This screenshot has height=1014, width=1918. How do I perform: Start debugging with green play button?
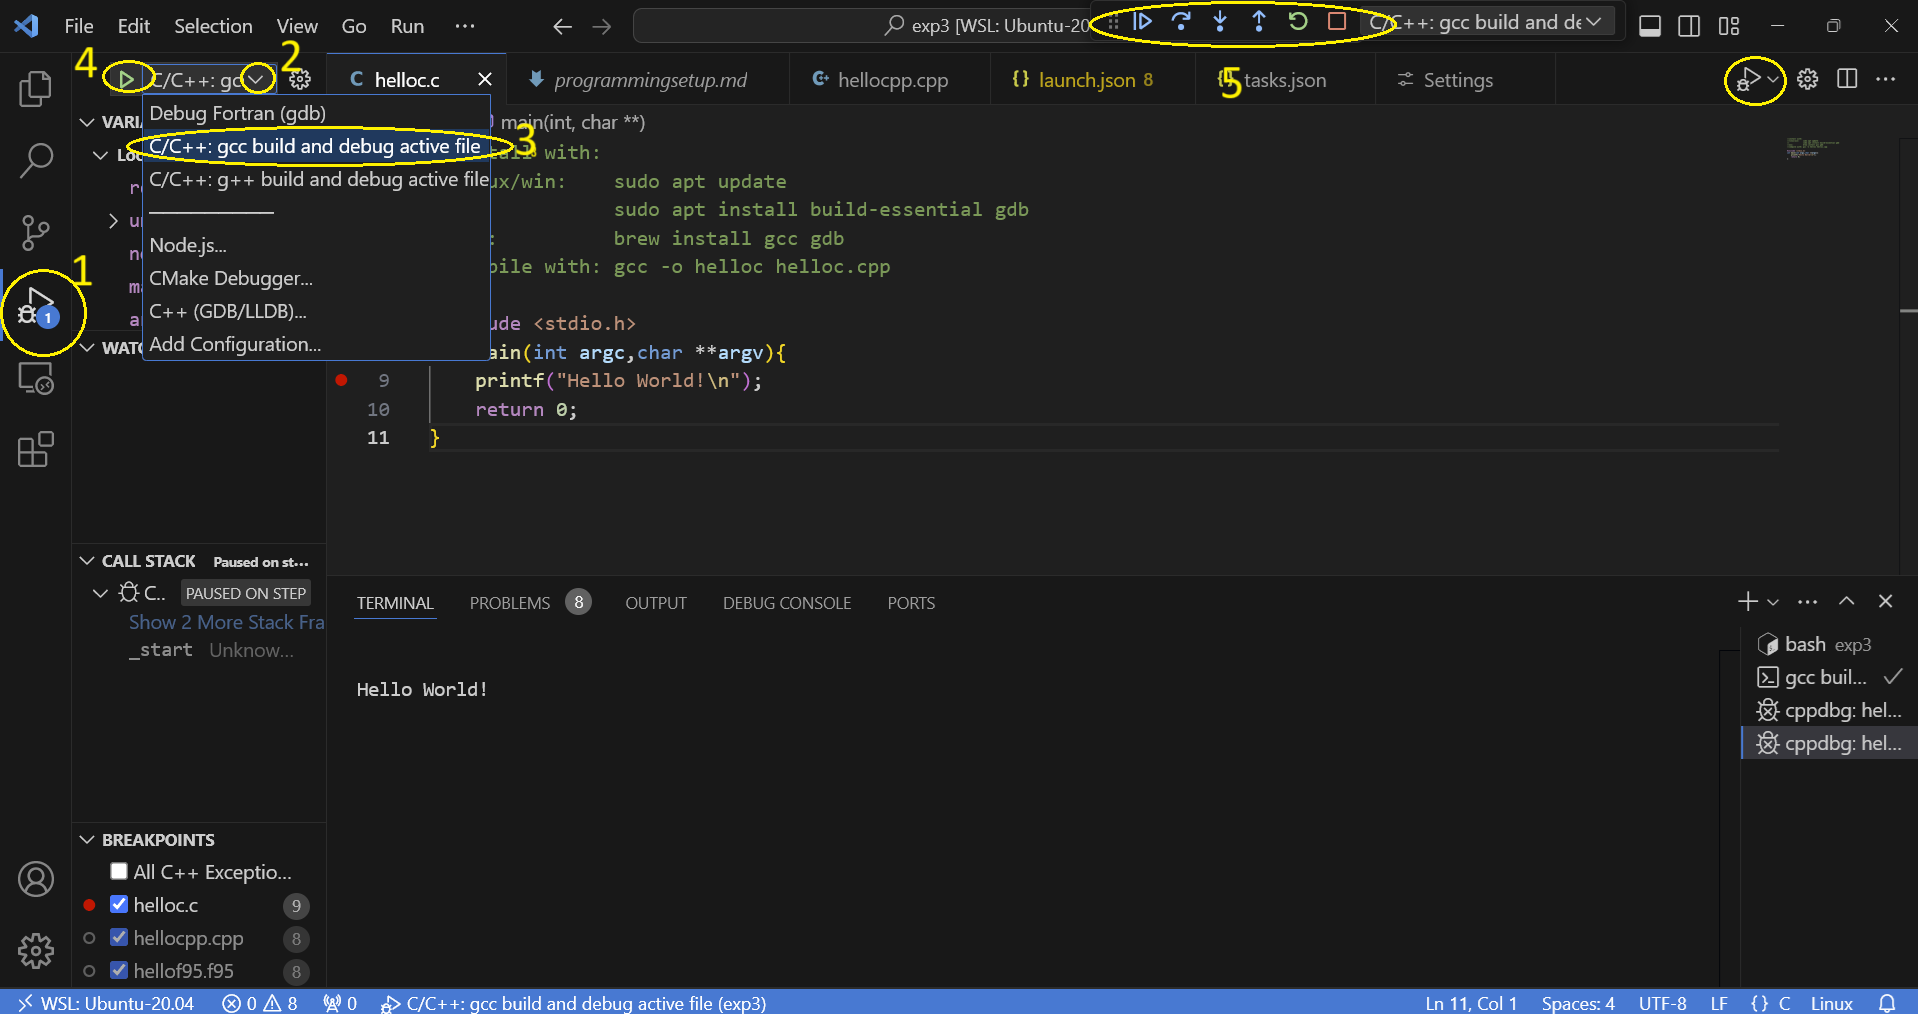(x=126, y=79)
